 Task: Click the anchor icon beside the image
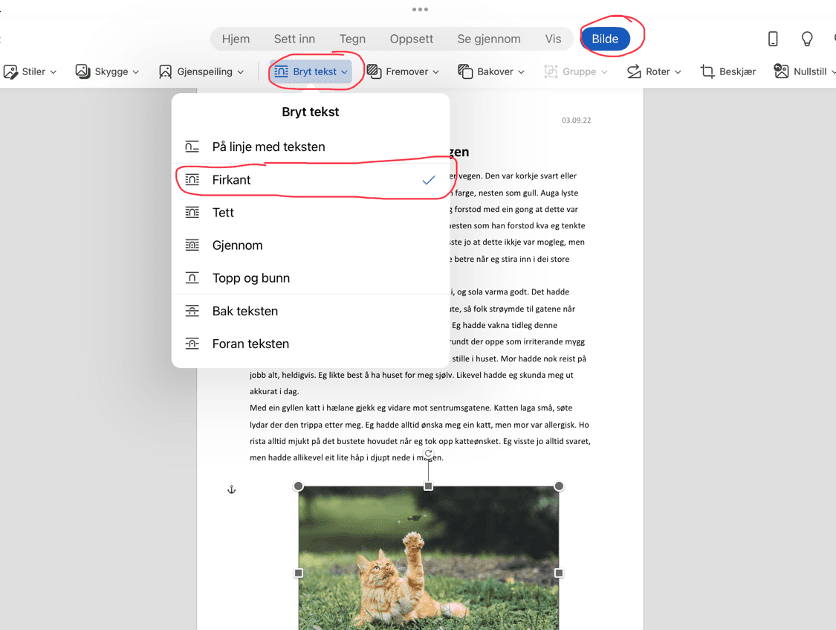pos(231,489)
